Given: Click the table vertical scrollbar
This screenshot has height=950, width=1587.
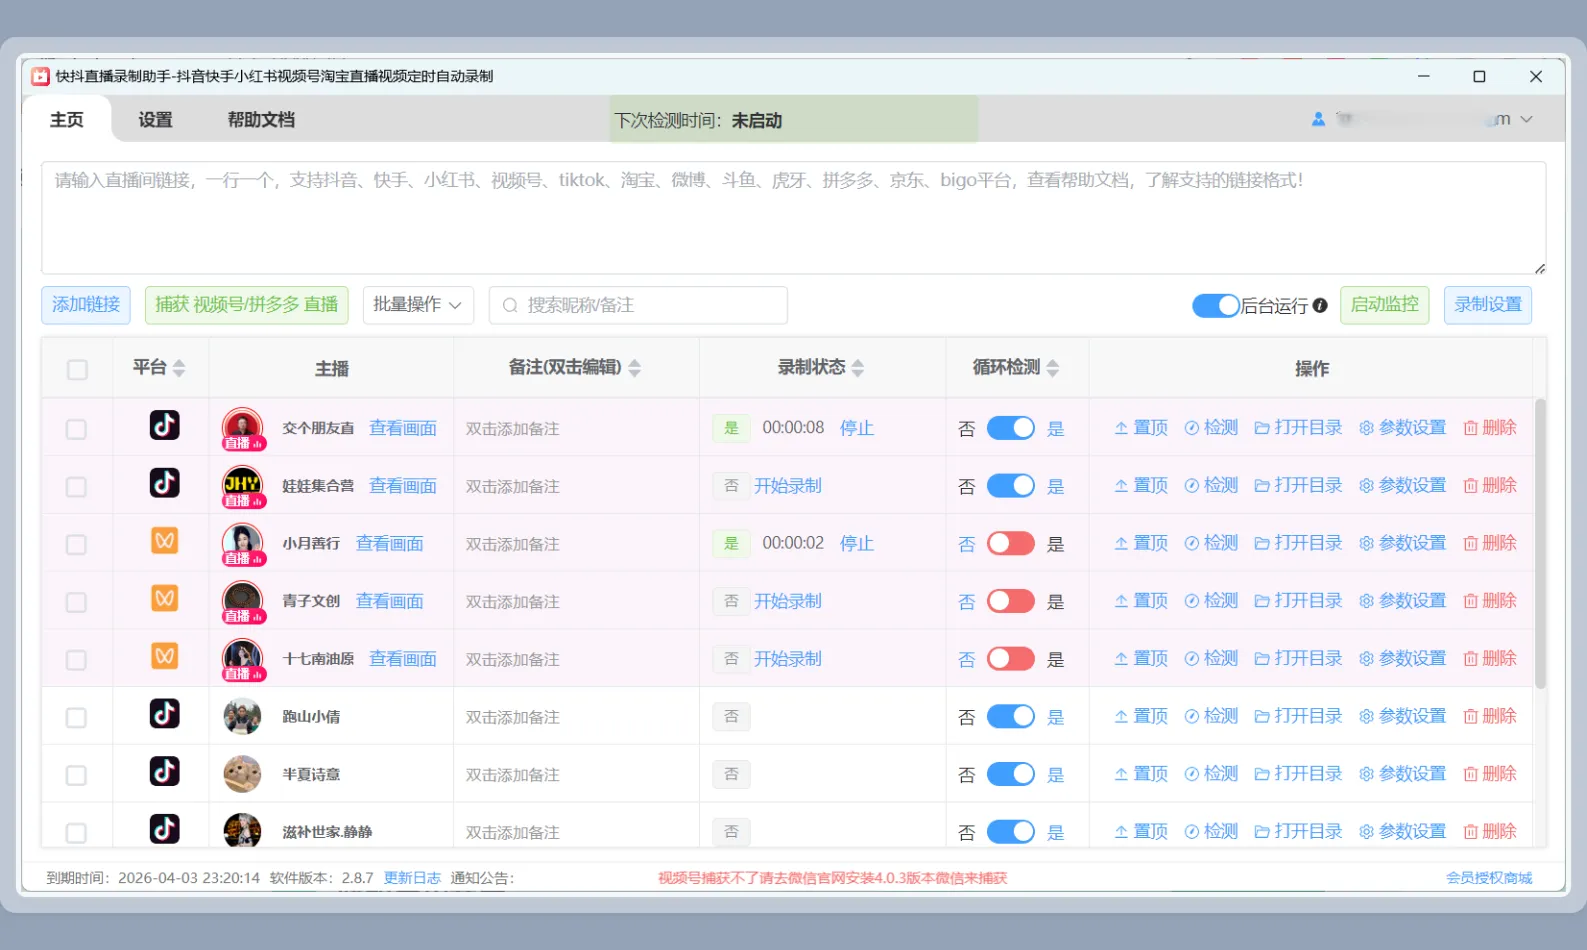Looking at the screenshot, I should click(1540, 545).
